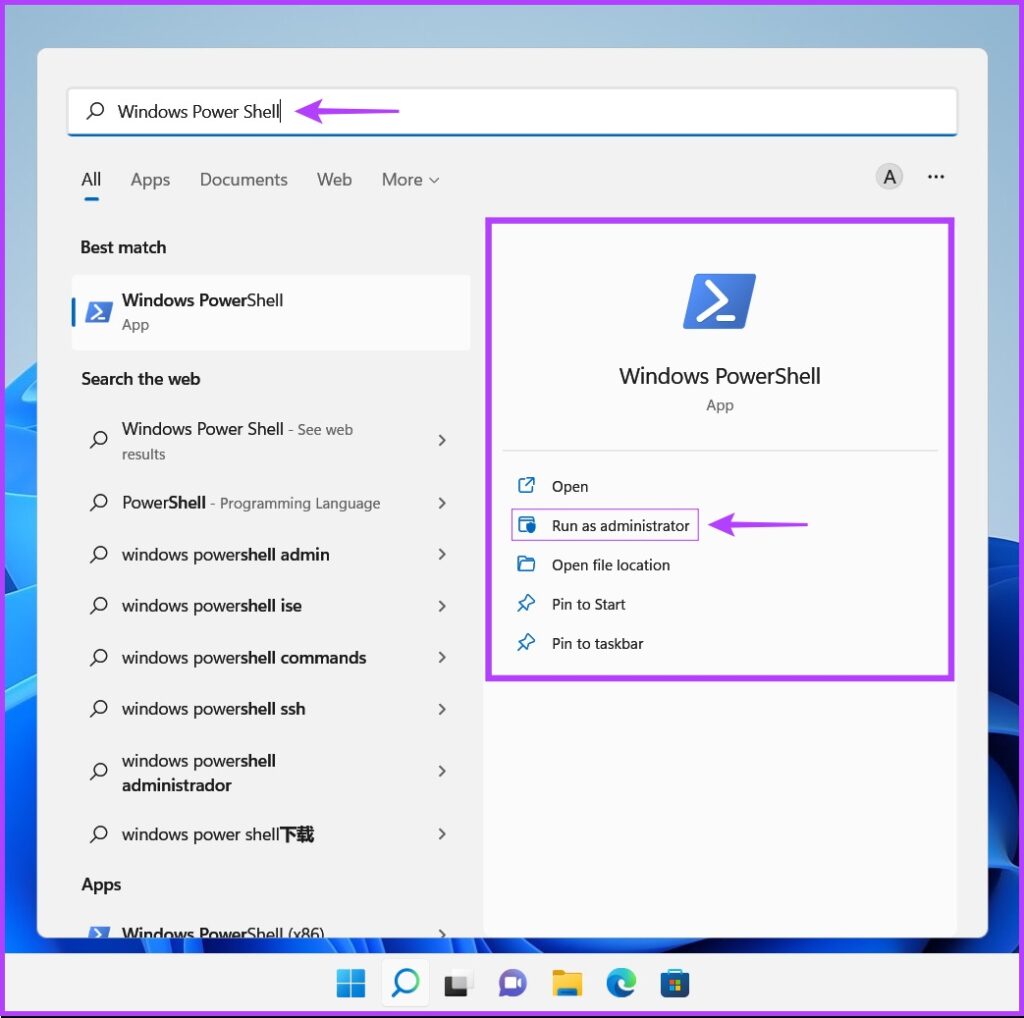Expand the More filter dropdown
1024x1018 pixels.
pos(410,180)
